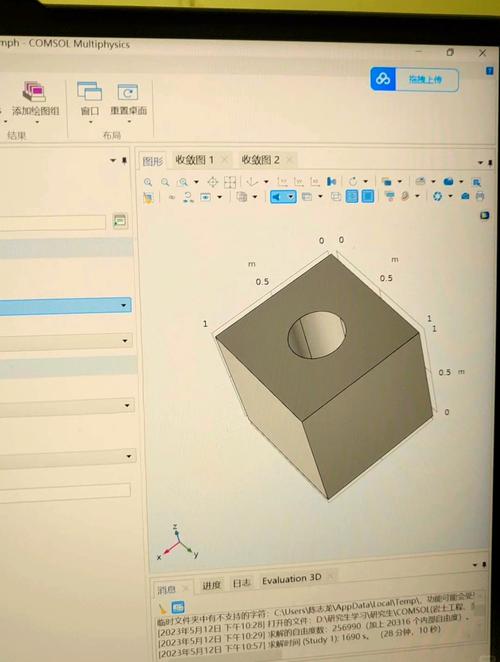Toggle the highlighted blue view button in second row
500x662 pixels.
click(x=283, y=197)
